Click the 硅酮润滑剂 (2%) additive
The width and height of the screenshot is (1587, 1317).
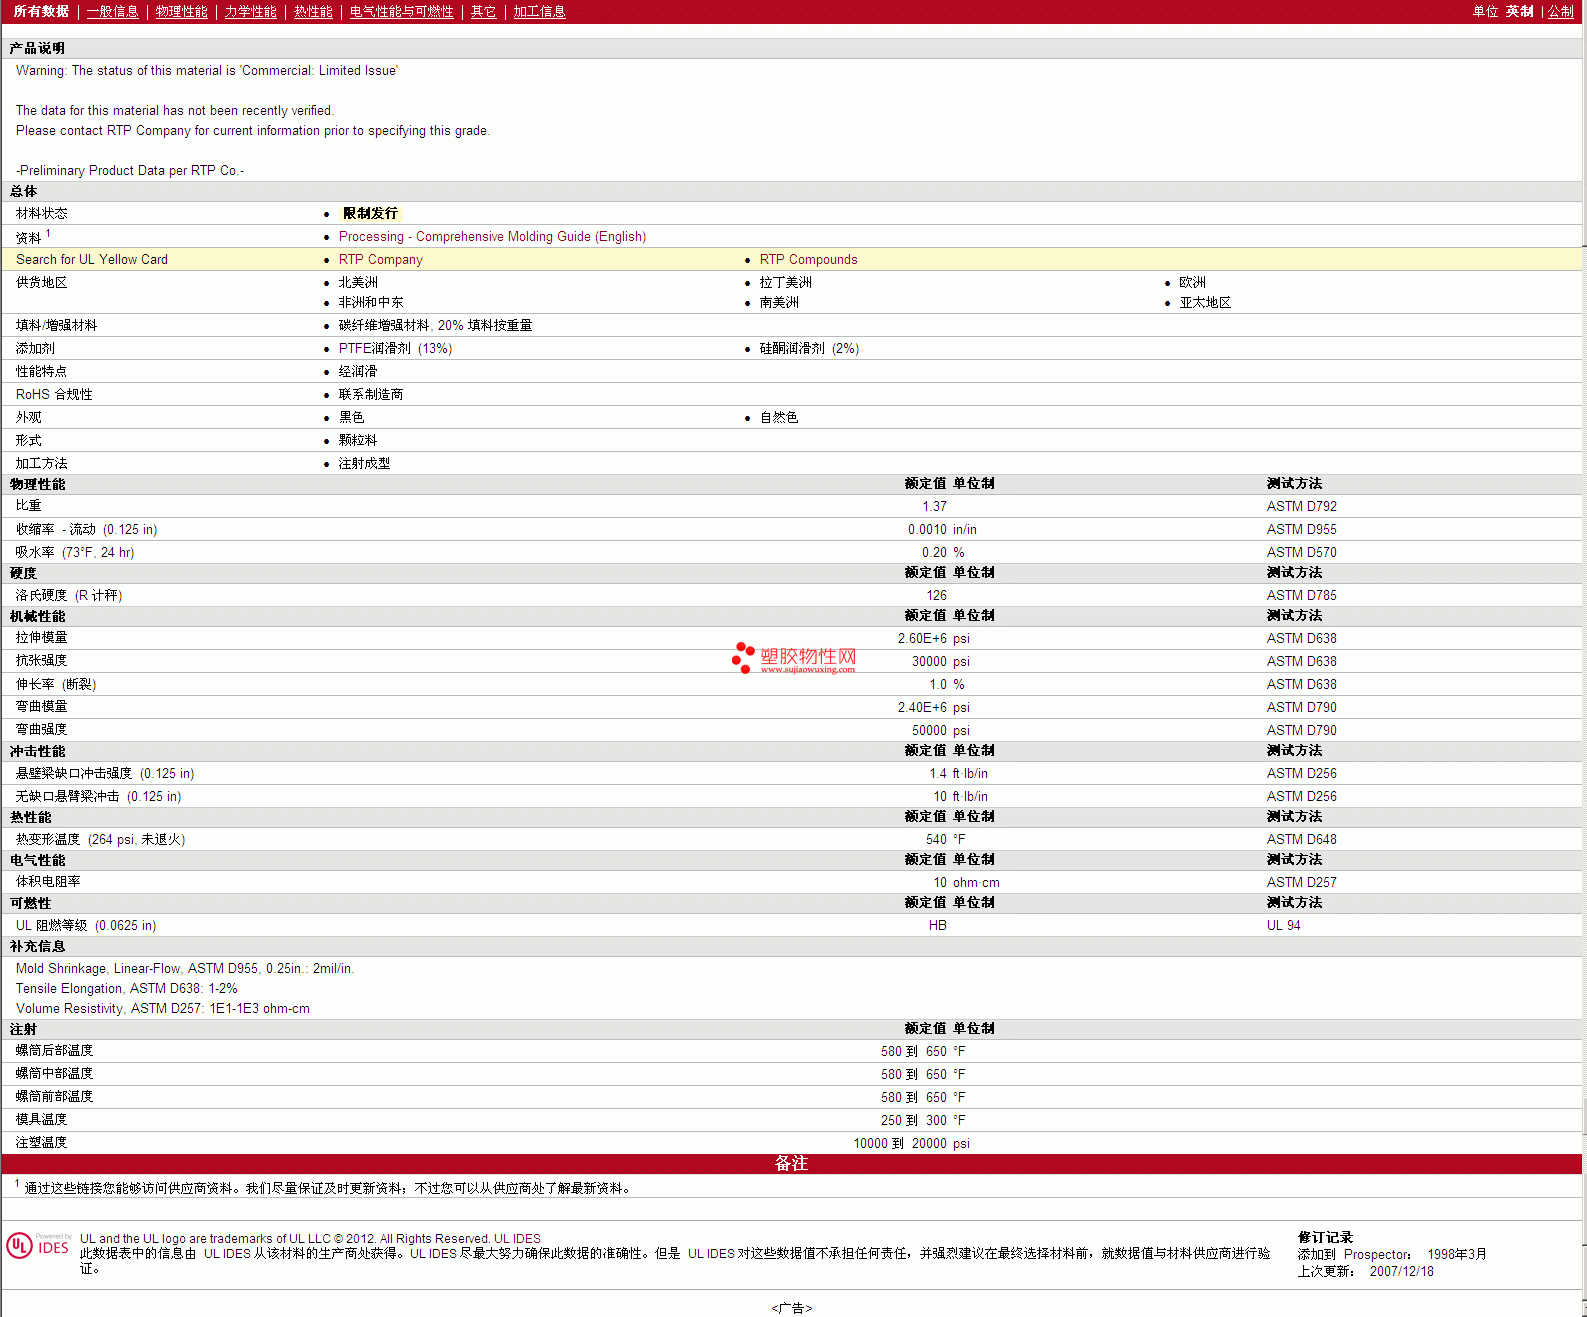(809, 349)
